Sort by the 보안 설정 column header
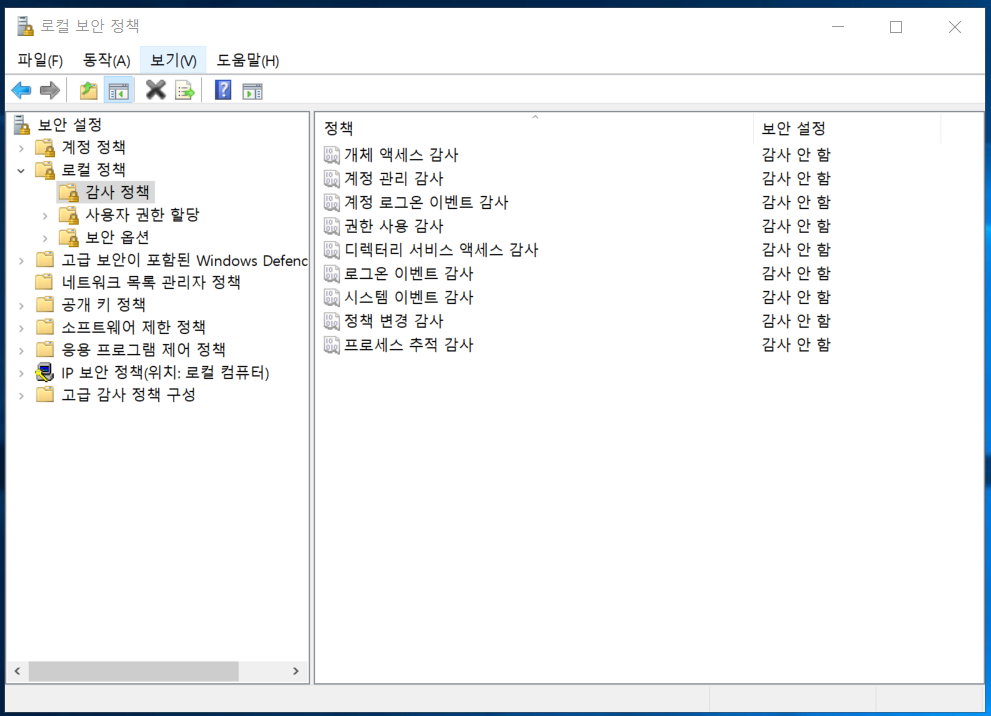The height and width of the screenshot is (716, 991). click(x=847, y=128)
